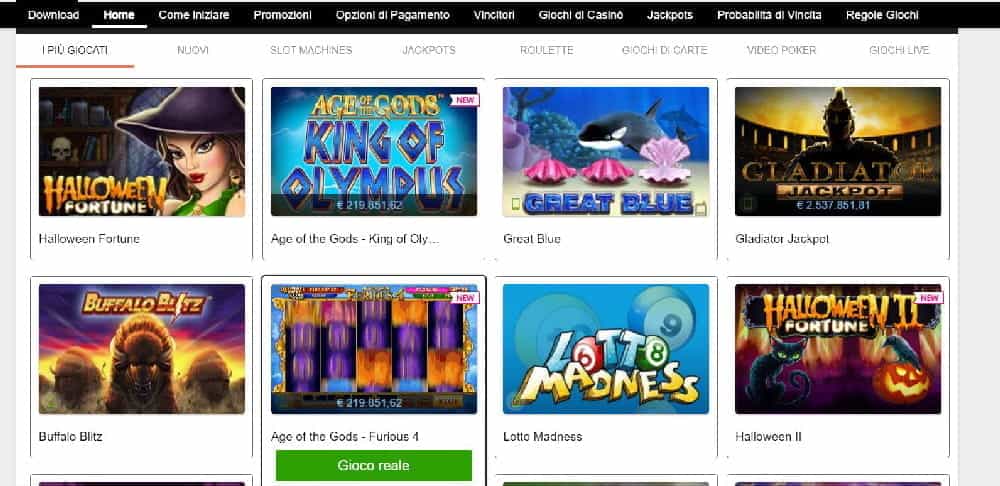The width and height of the screenshot is (1000, 486).
Task: Click mobile phone icon on Gladiator Jackpot thumbnail
Action: tap(747, 204)
